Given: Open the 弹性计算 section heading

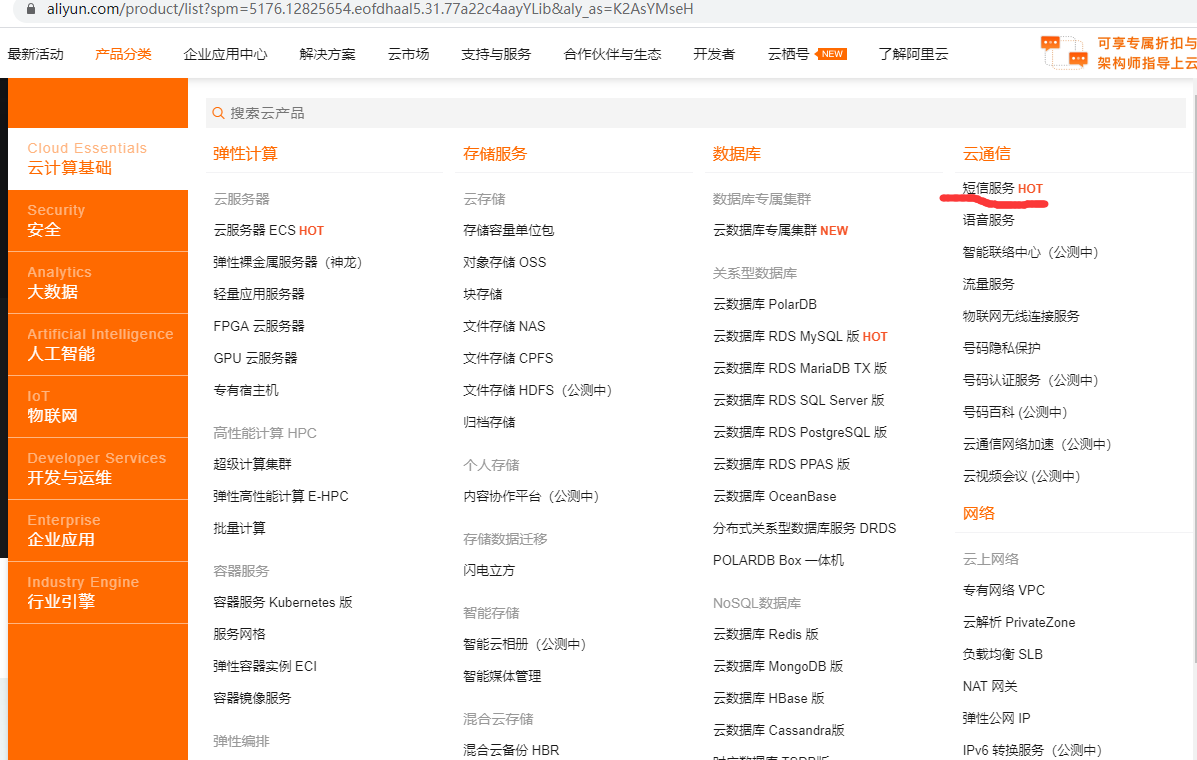Looking at the screenshot, I should pyautogui.click(x=245, y=153).
